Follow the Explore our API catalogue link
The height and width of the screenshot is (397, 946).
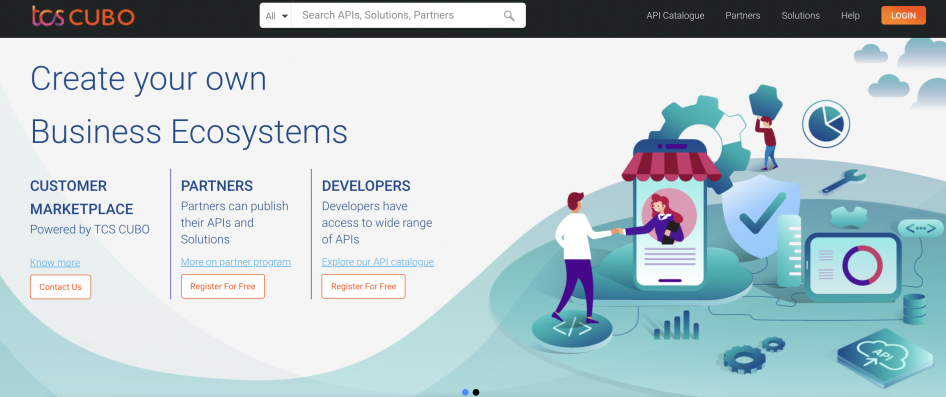(378, 262)
